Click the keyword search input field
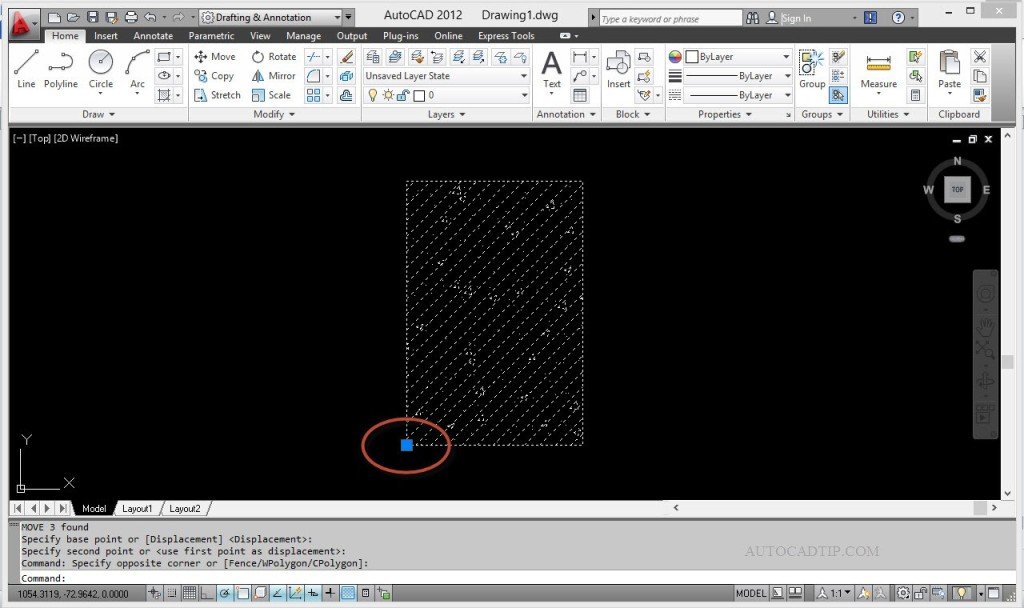 (669, 18)
